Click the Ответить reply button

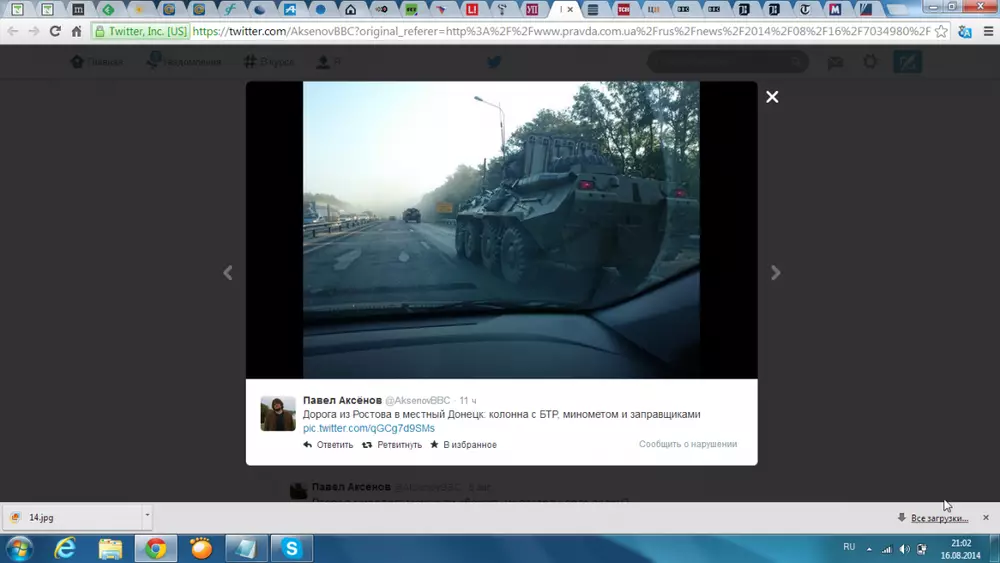(x=329, y=445)
